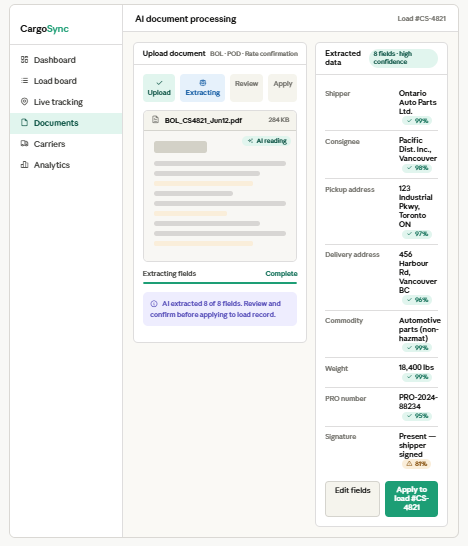The image size is (468, 546).
Task: Click the warning icon on the 81% signature badge
Action: tap(410, 463)
